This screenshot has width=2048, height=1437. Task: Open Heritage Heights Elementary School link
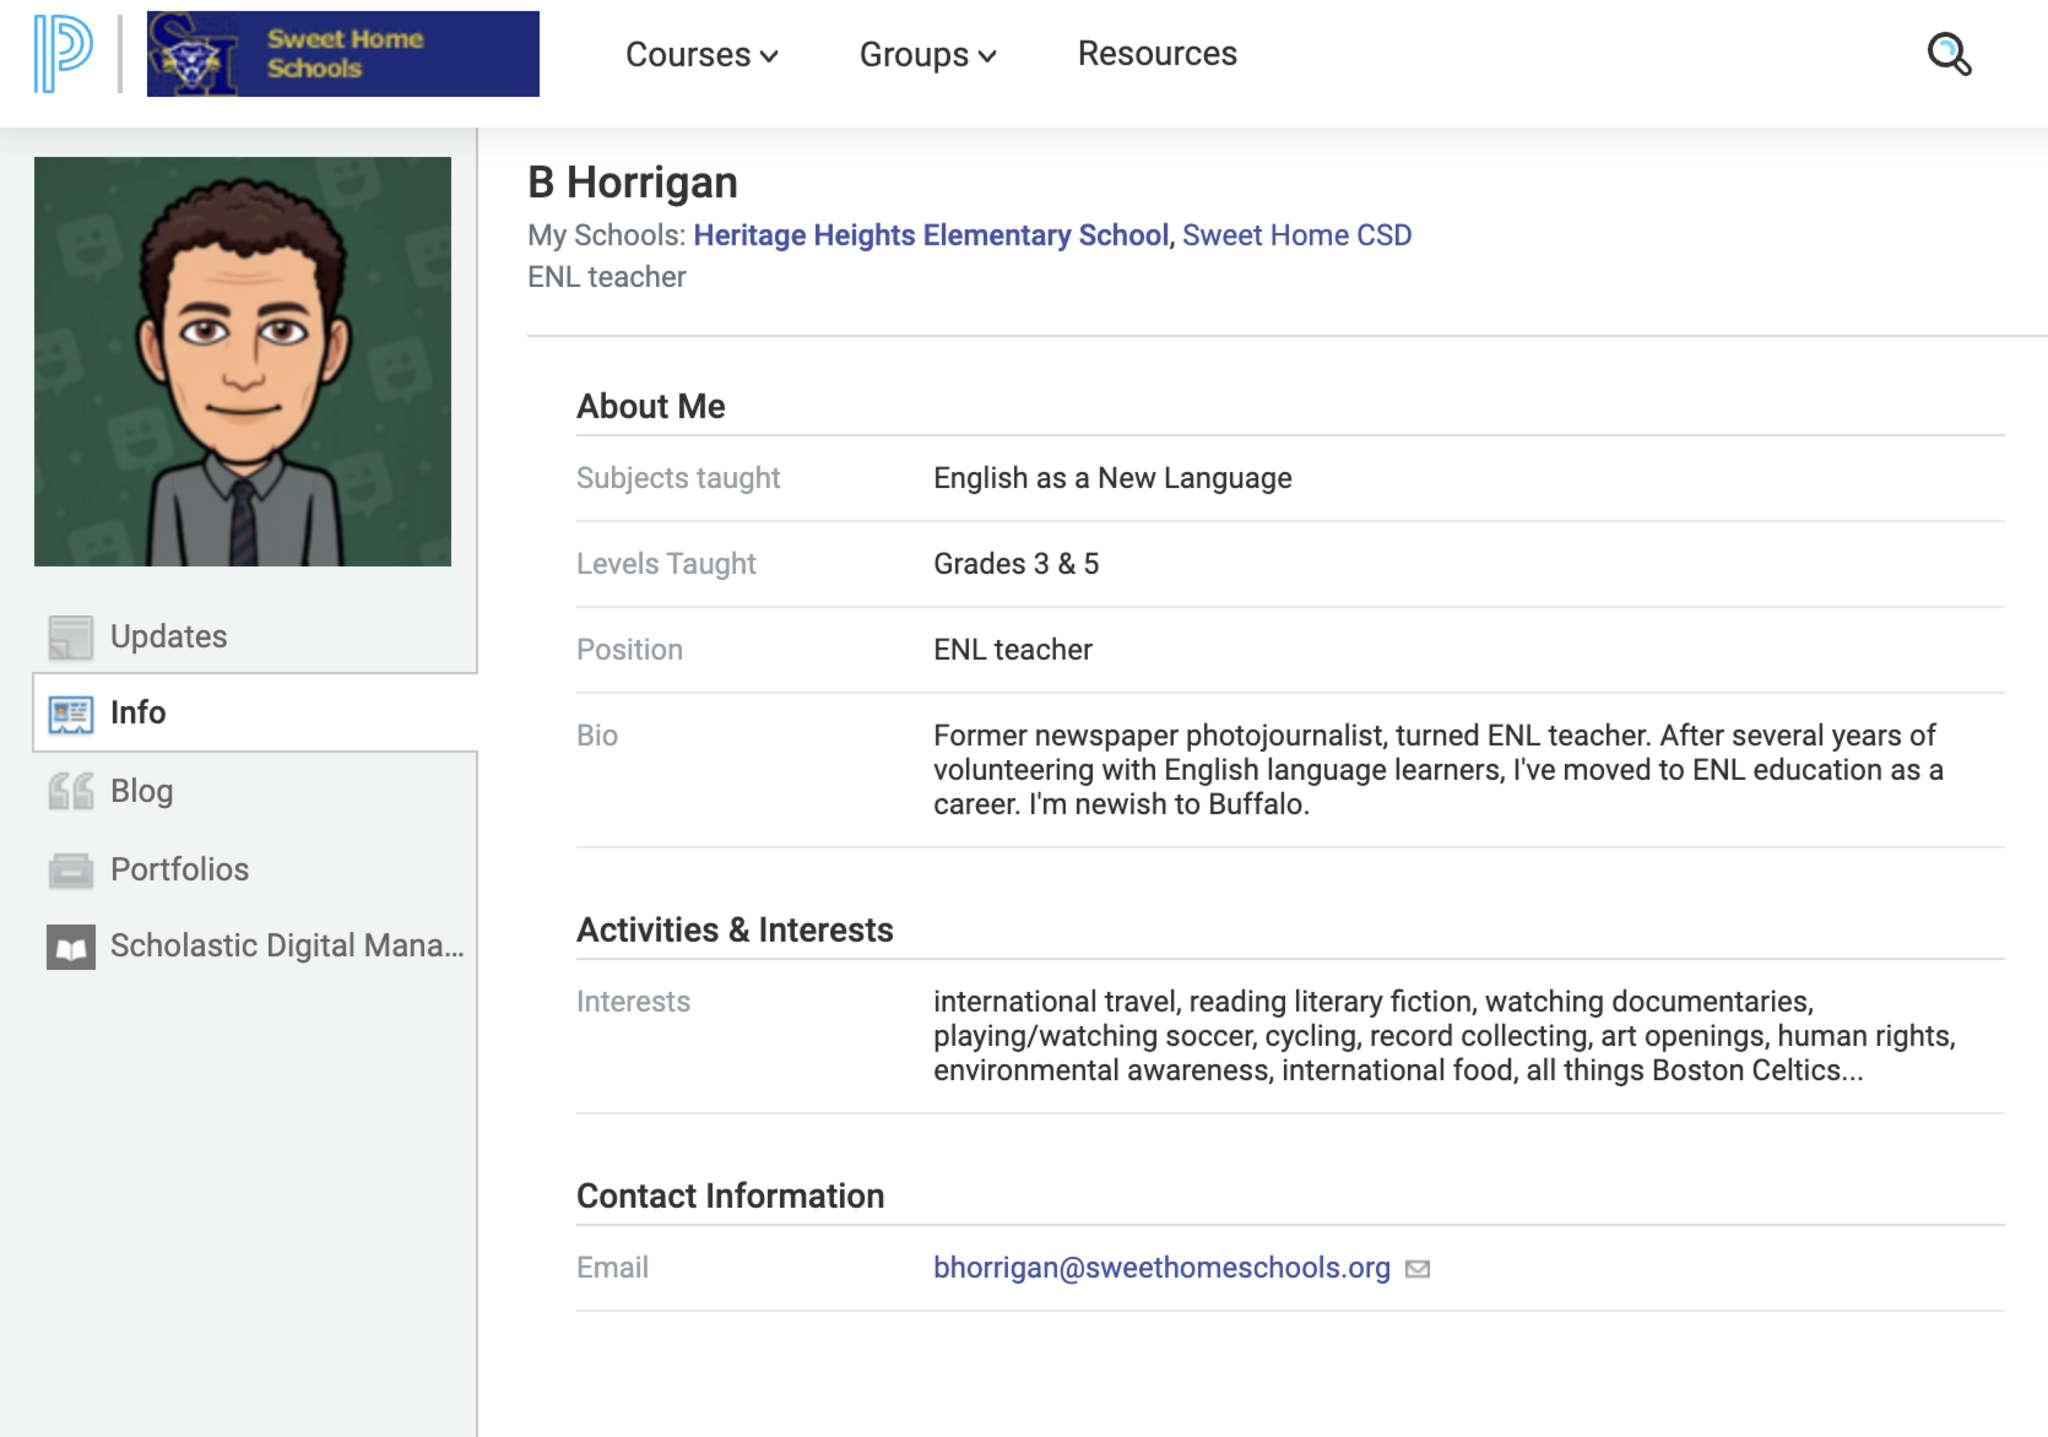tap(930, 235)
